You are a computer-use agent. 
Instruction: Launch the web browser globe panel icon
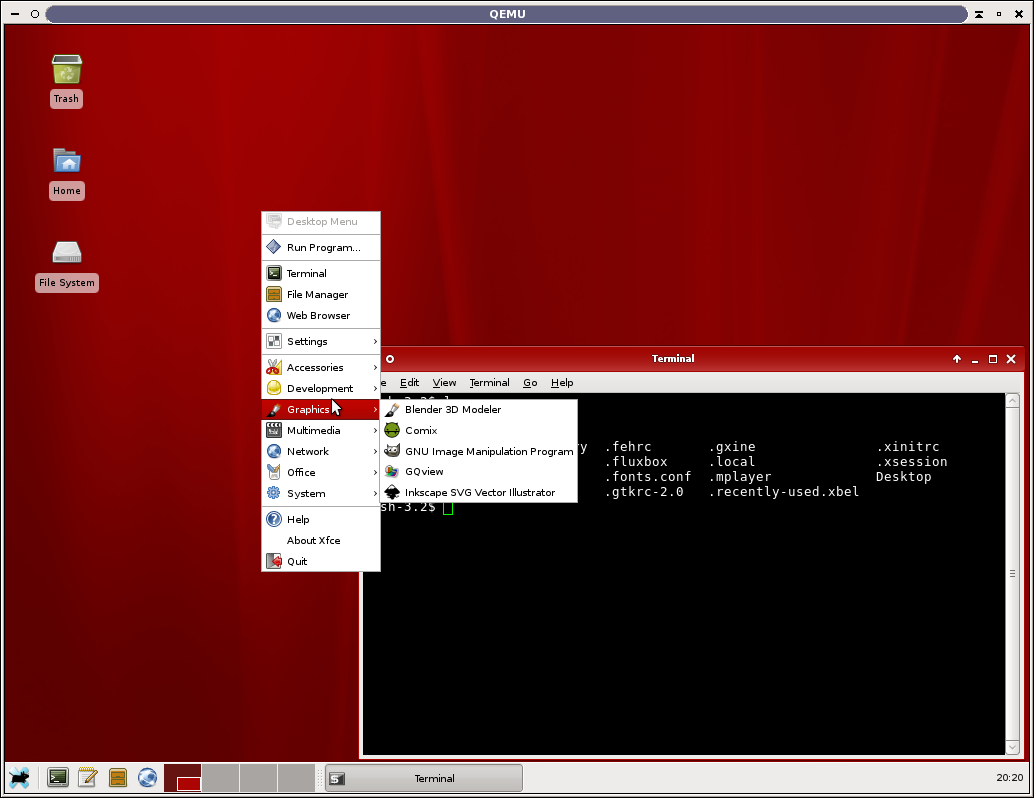tap(148, 778)
